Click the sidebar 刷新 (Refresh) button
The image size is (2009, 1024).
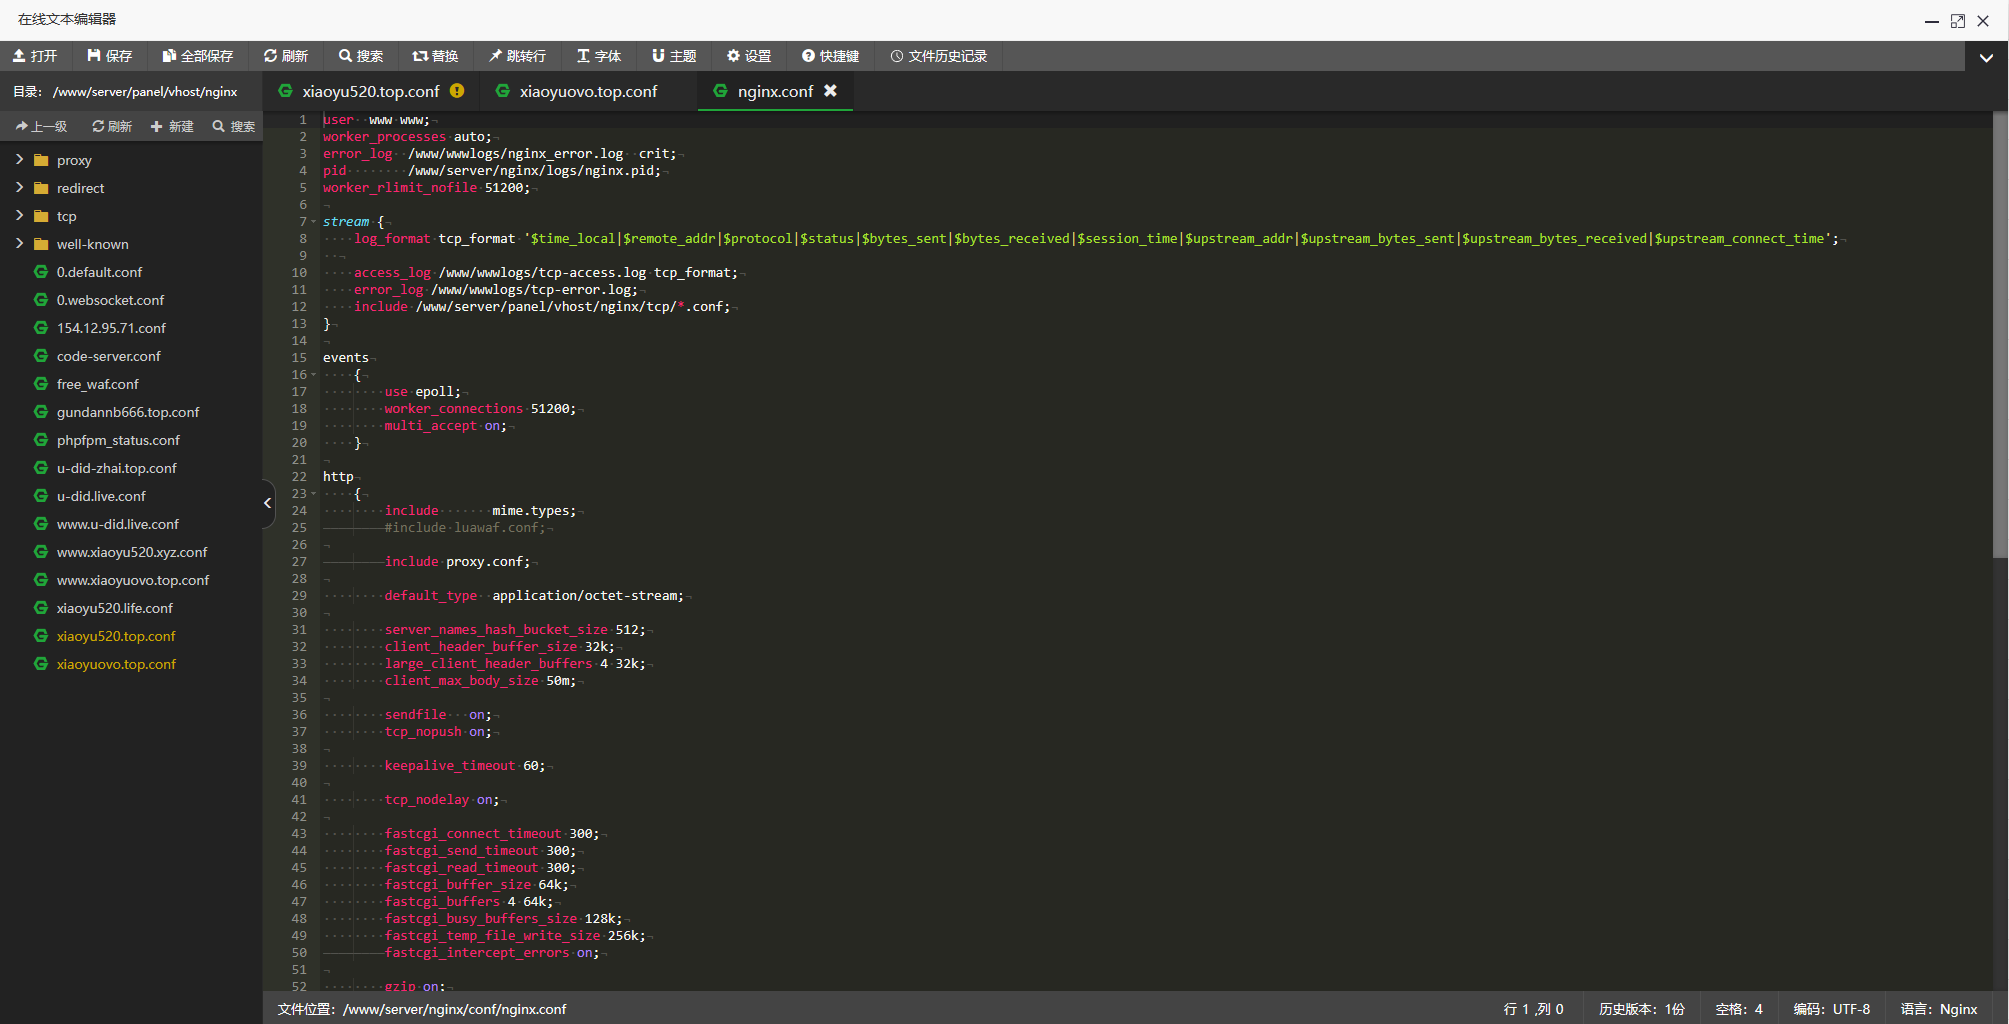(112, 126)
